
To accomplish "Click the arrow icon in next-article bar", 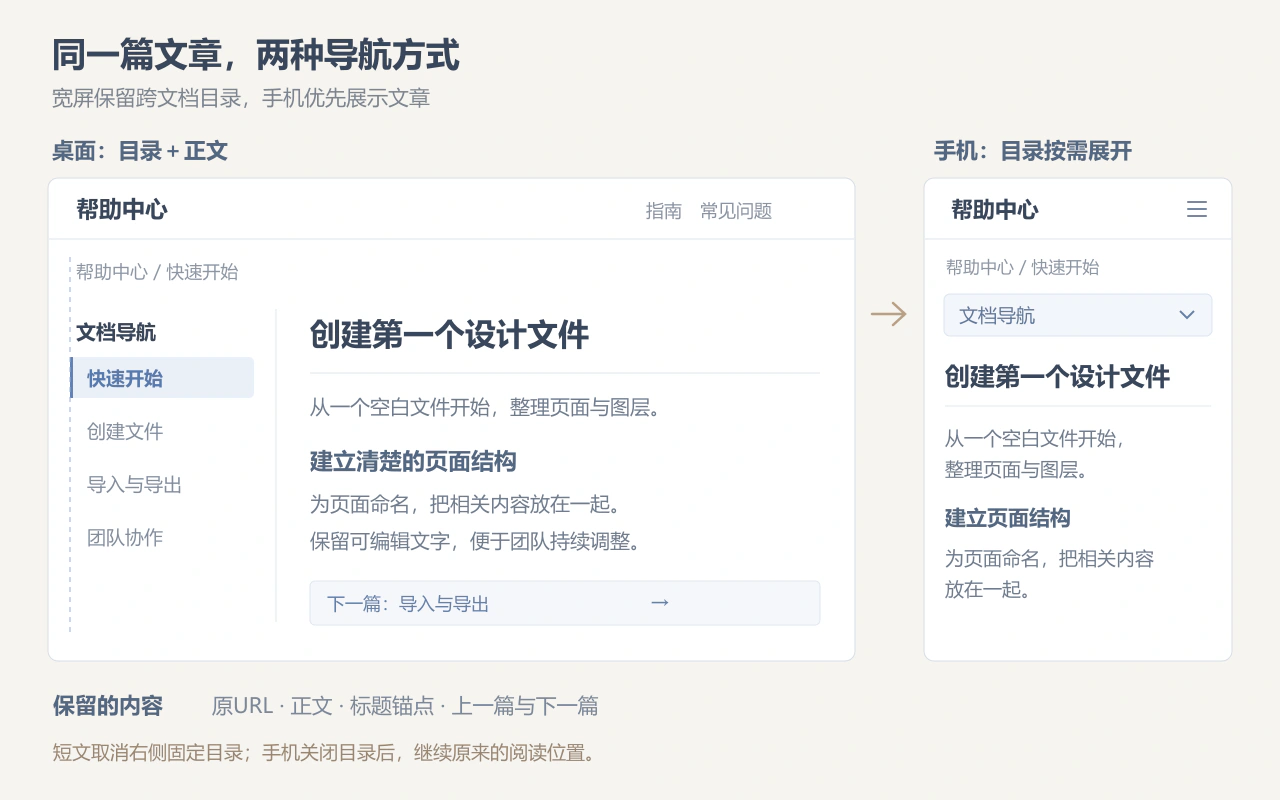I will point(660,603).
